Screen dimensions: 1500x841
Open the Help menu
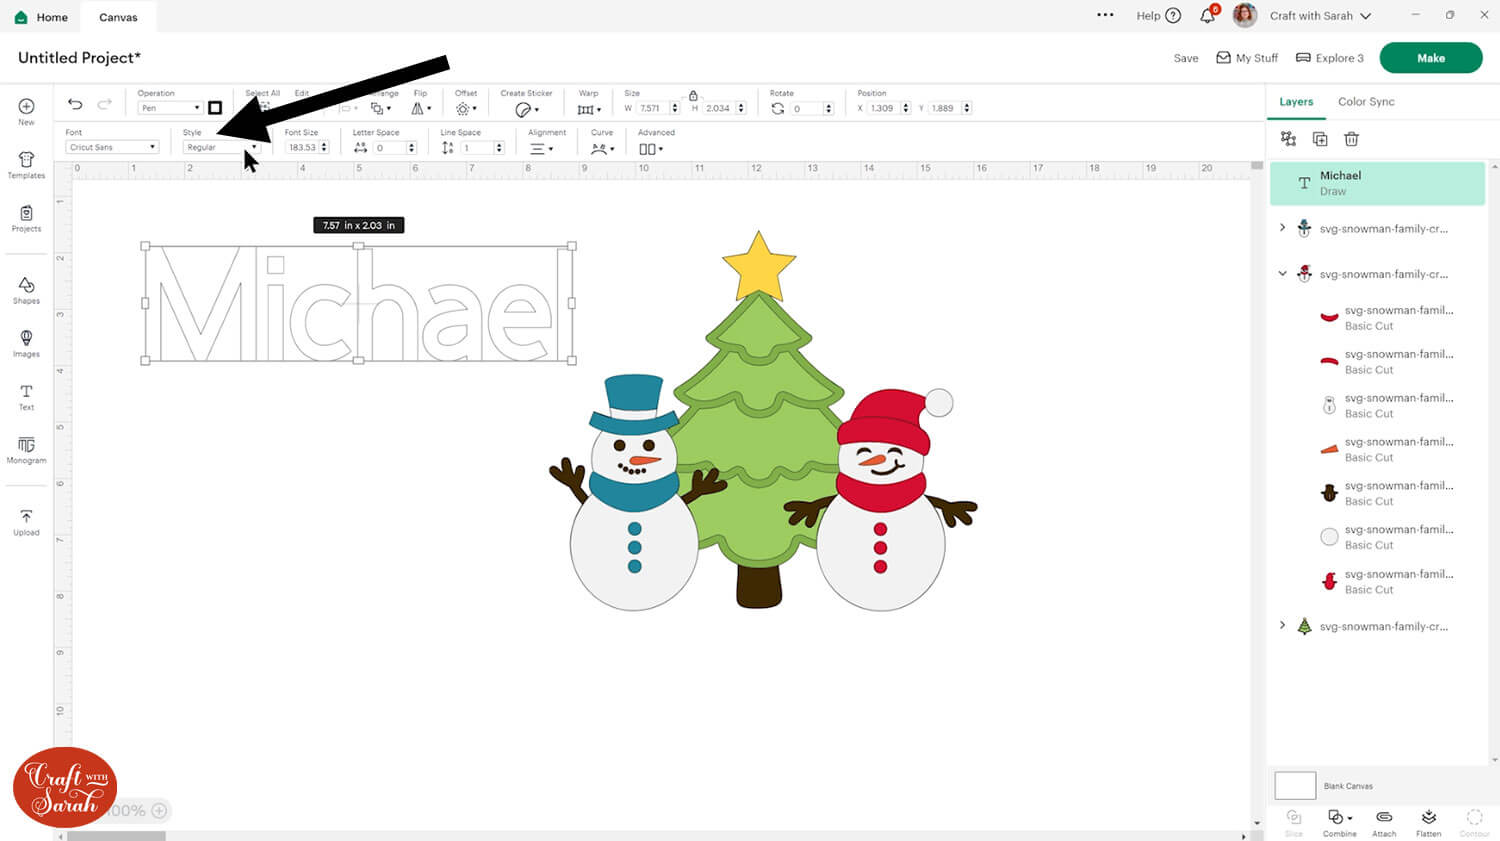coord(1158,16)
